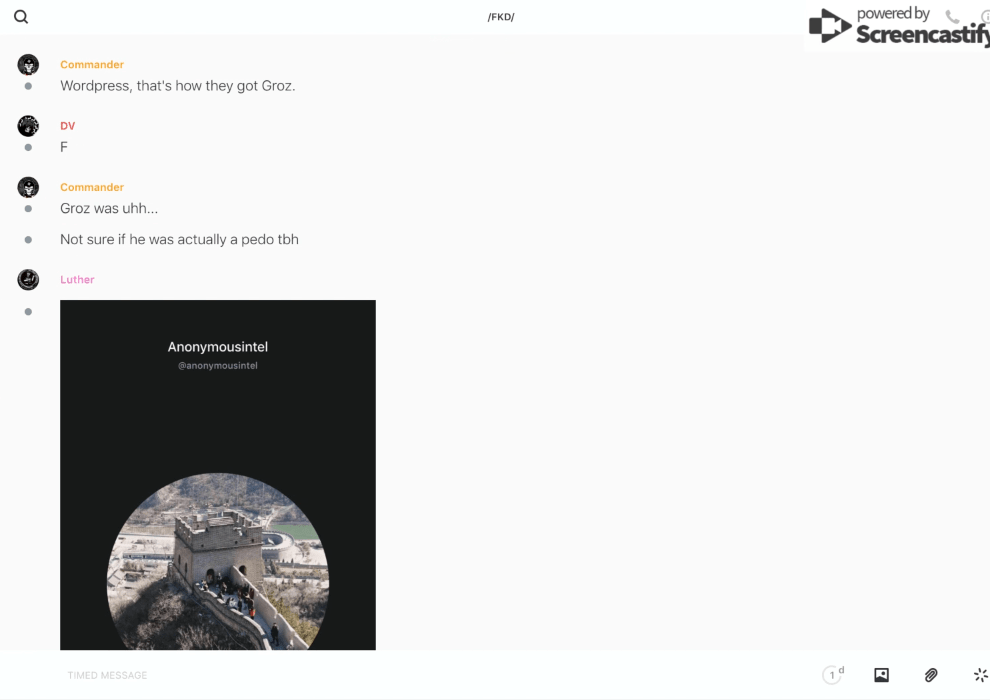Screen dimensions: 990x700
Task: Click the /FKD/ conversation title
Action: coord(501,17)
